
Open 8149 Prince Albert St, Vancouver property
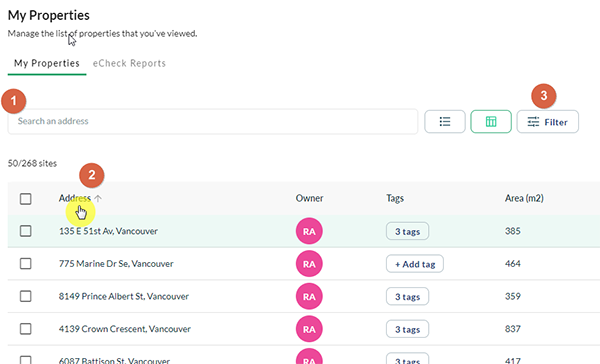tap(124, 296)
